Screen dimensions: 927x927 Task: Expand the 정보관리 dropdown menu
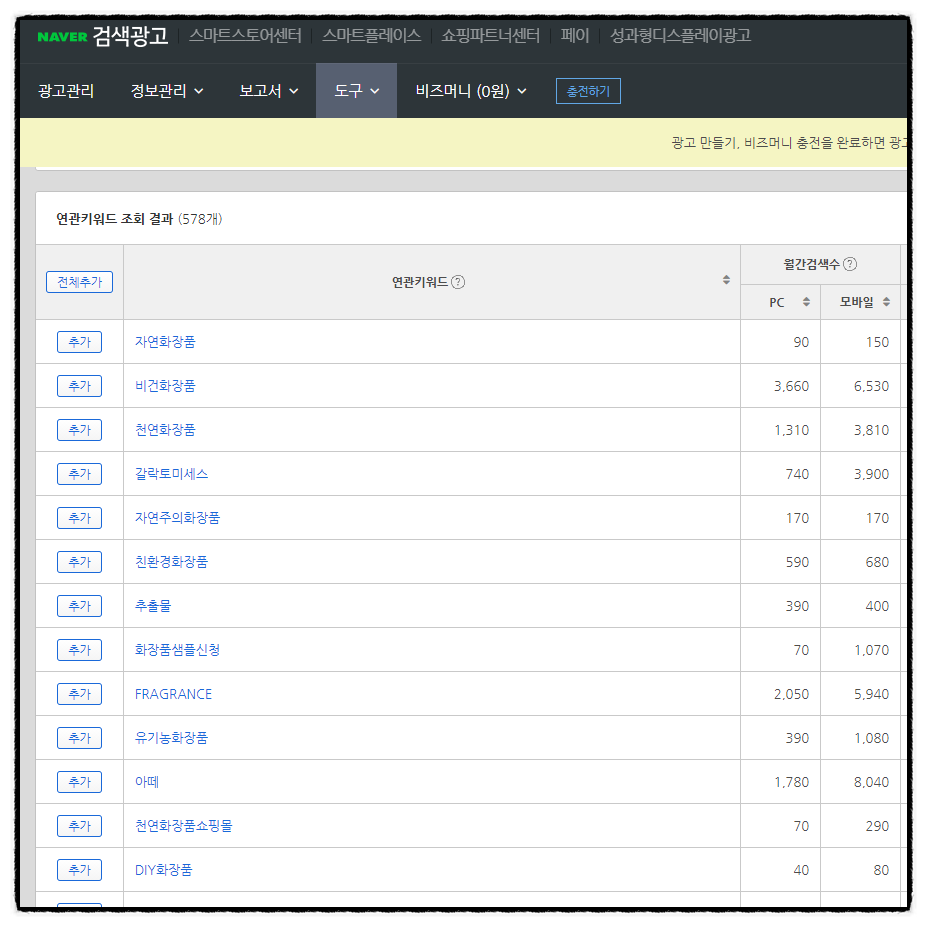[167, 91]
